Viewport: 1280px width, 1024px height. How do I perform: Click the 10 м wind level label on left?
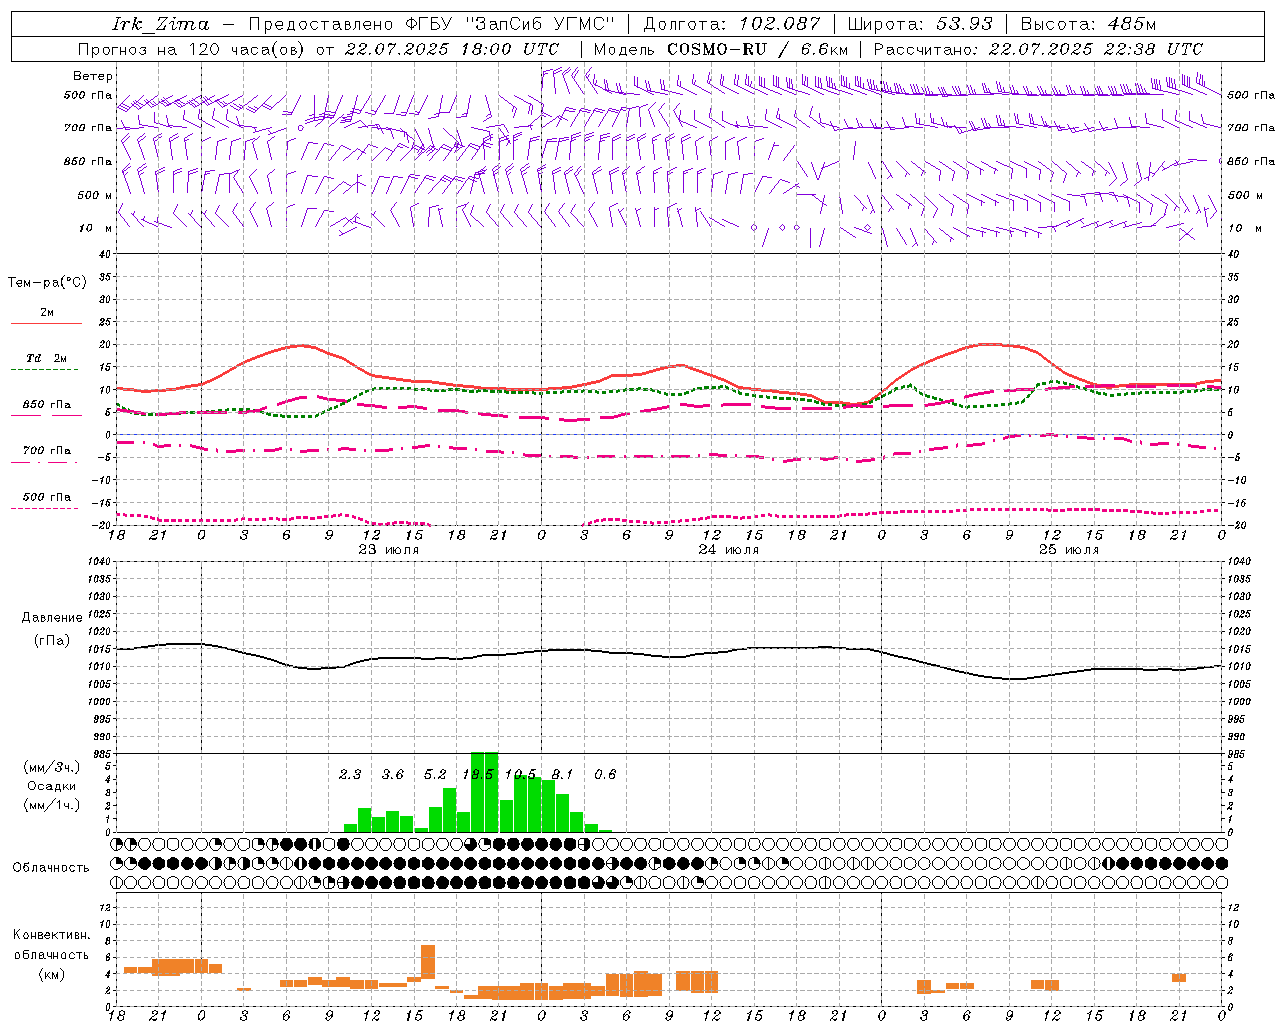96,229
